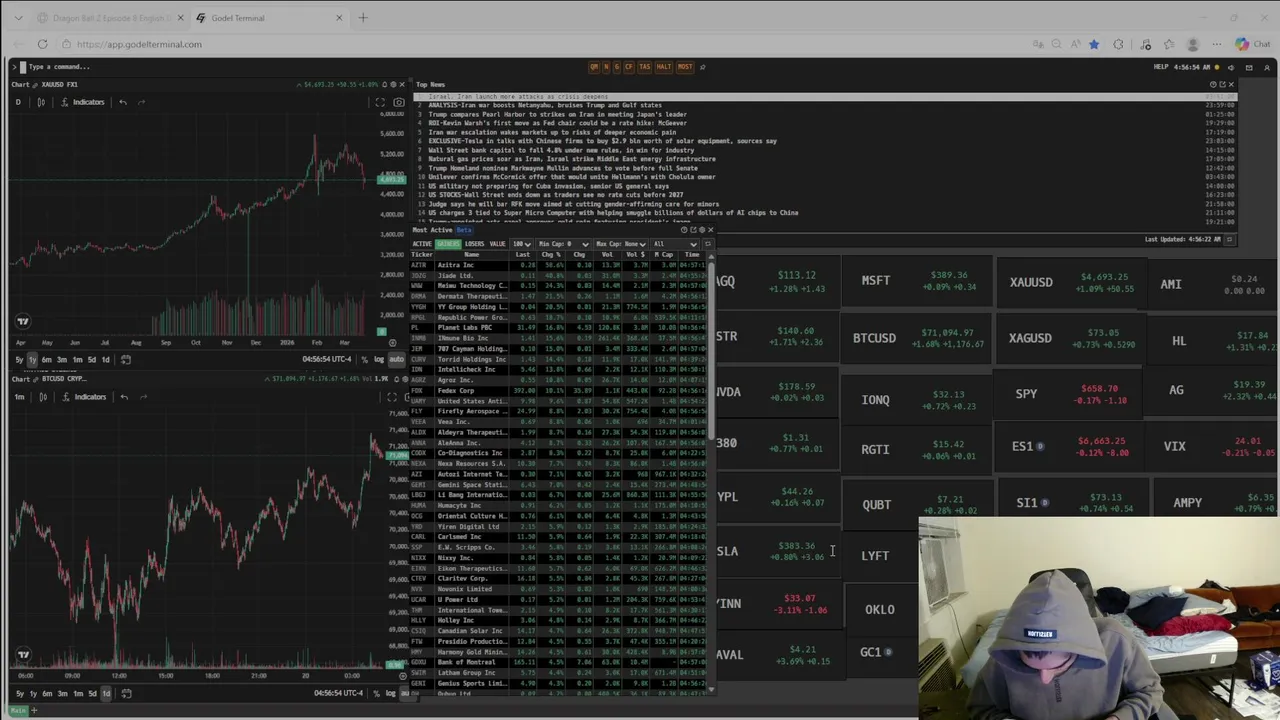Take snapshot of XAUUSD chart
Image resolution: width=1280 pixels, height=720 pixels.
point(398,102)
